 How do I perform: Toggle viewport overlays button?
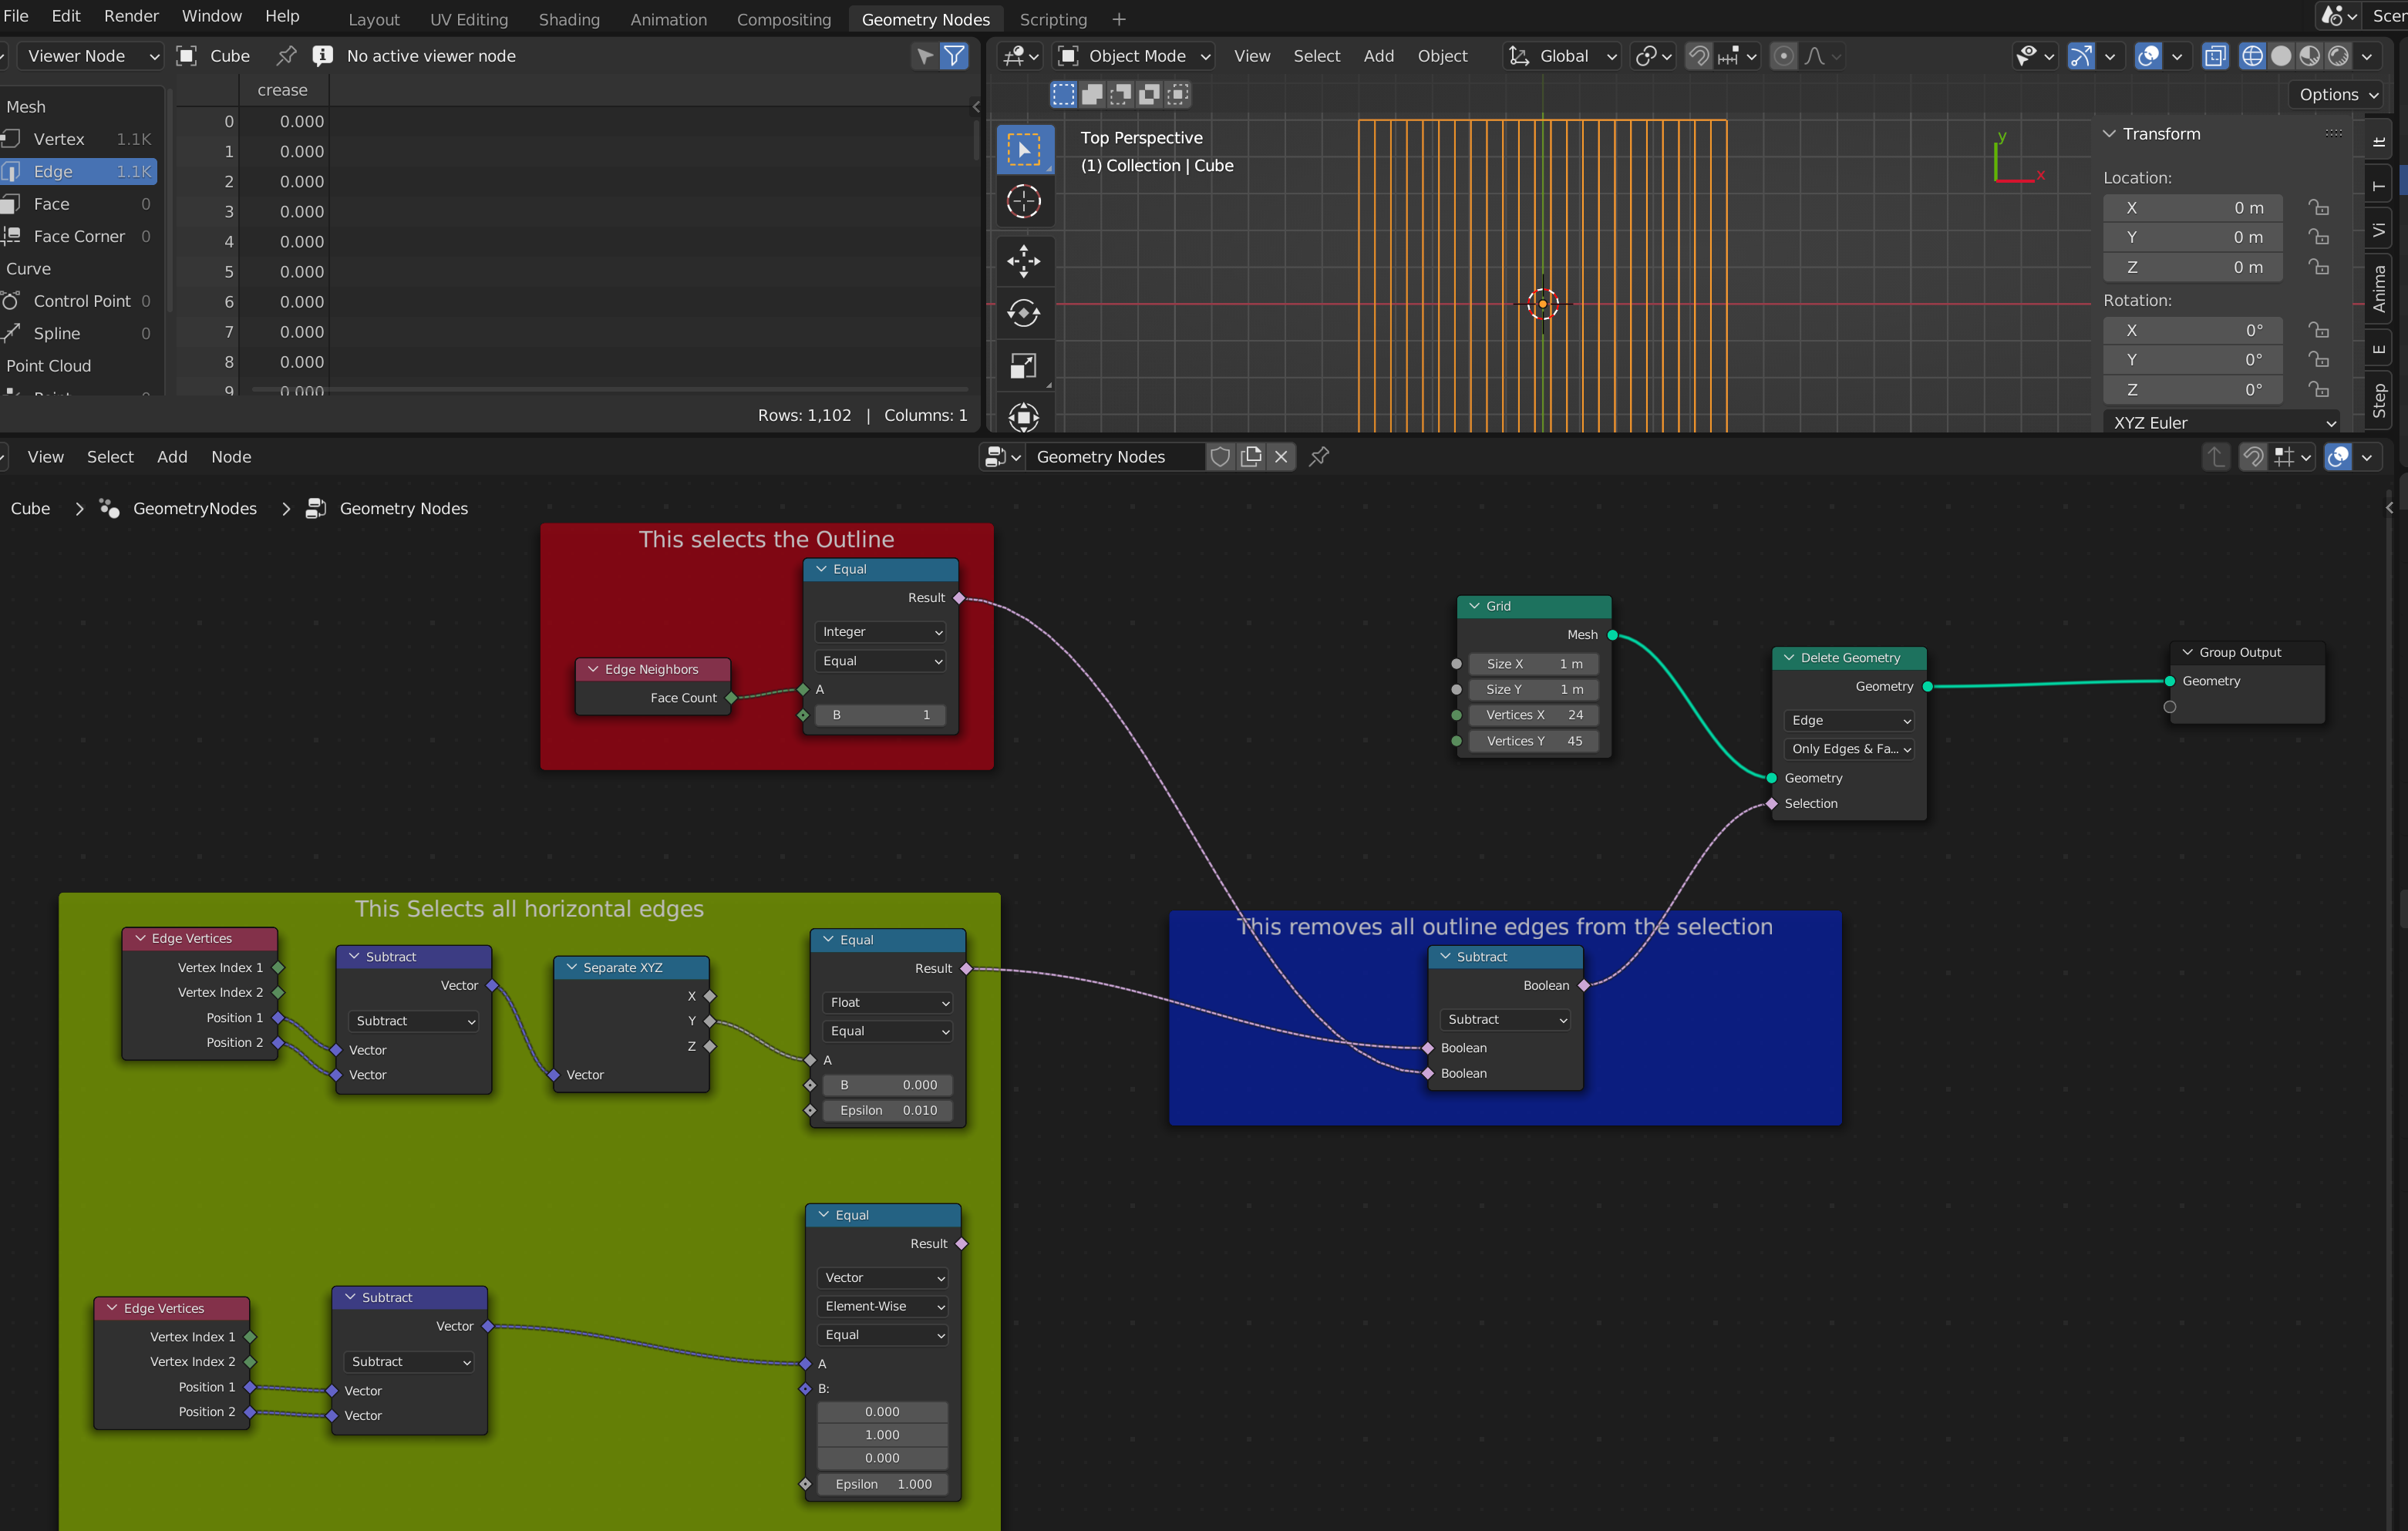[x=2148, y=56]
